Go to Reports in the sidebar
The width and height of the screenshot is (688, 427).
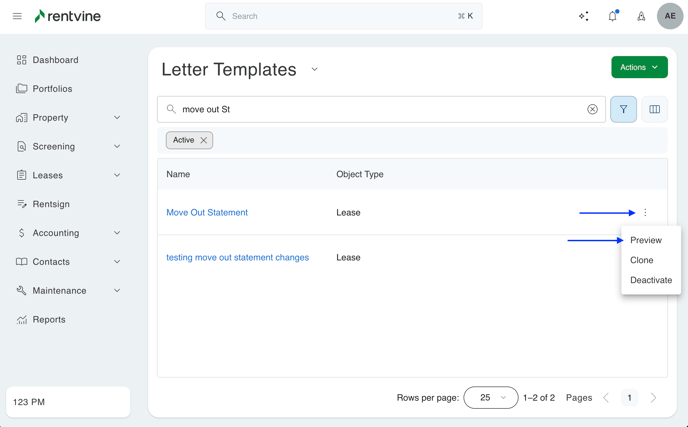coord(49,320)
